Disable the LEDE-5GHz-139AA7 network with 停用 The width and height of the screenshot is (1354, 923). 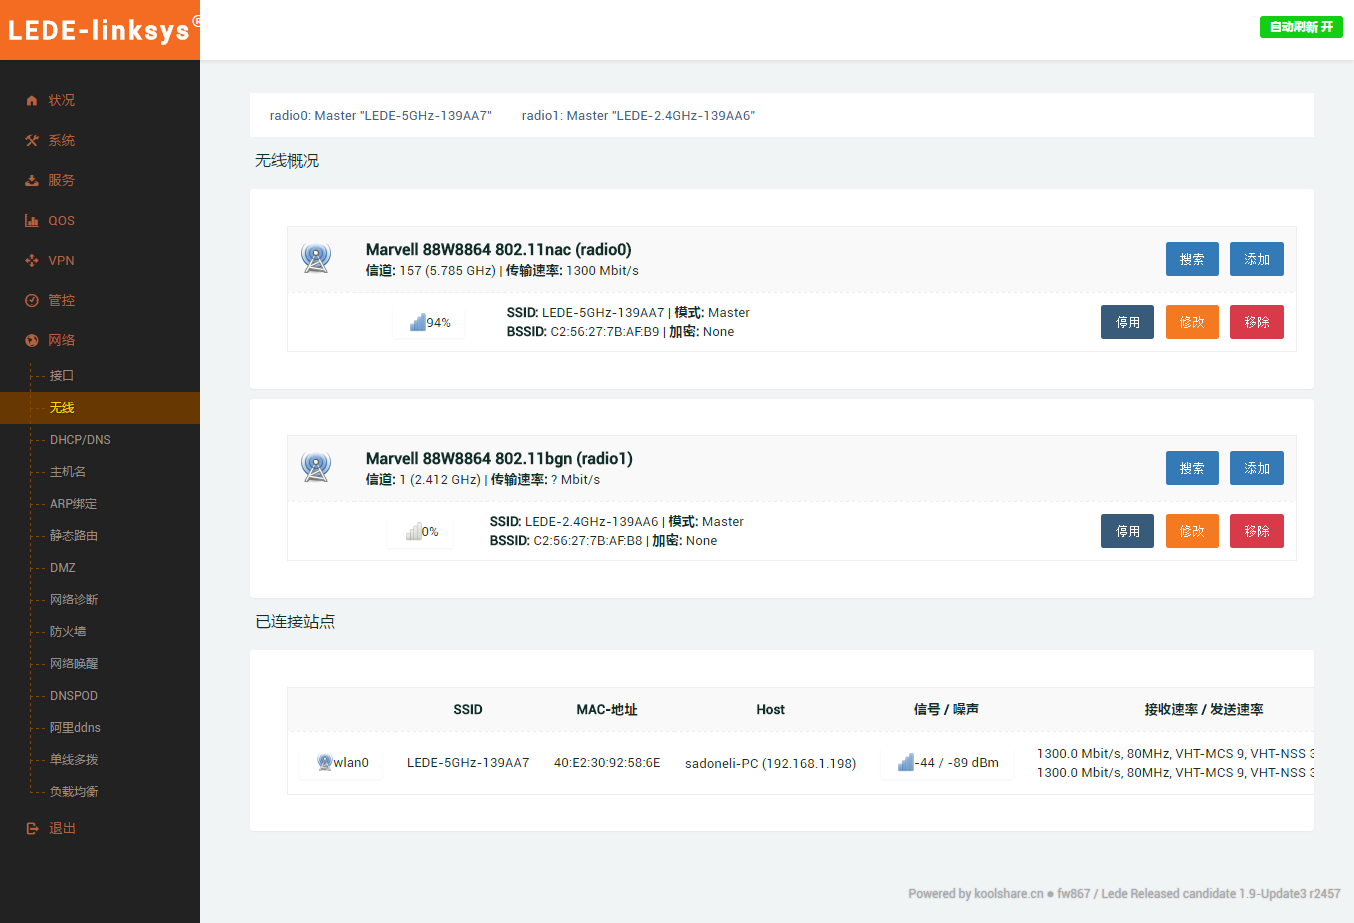(1127, 322)
